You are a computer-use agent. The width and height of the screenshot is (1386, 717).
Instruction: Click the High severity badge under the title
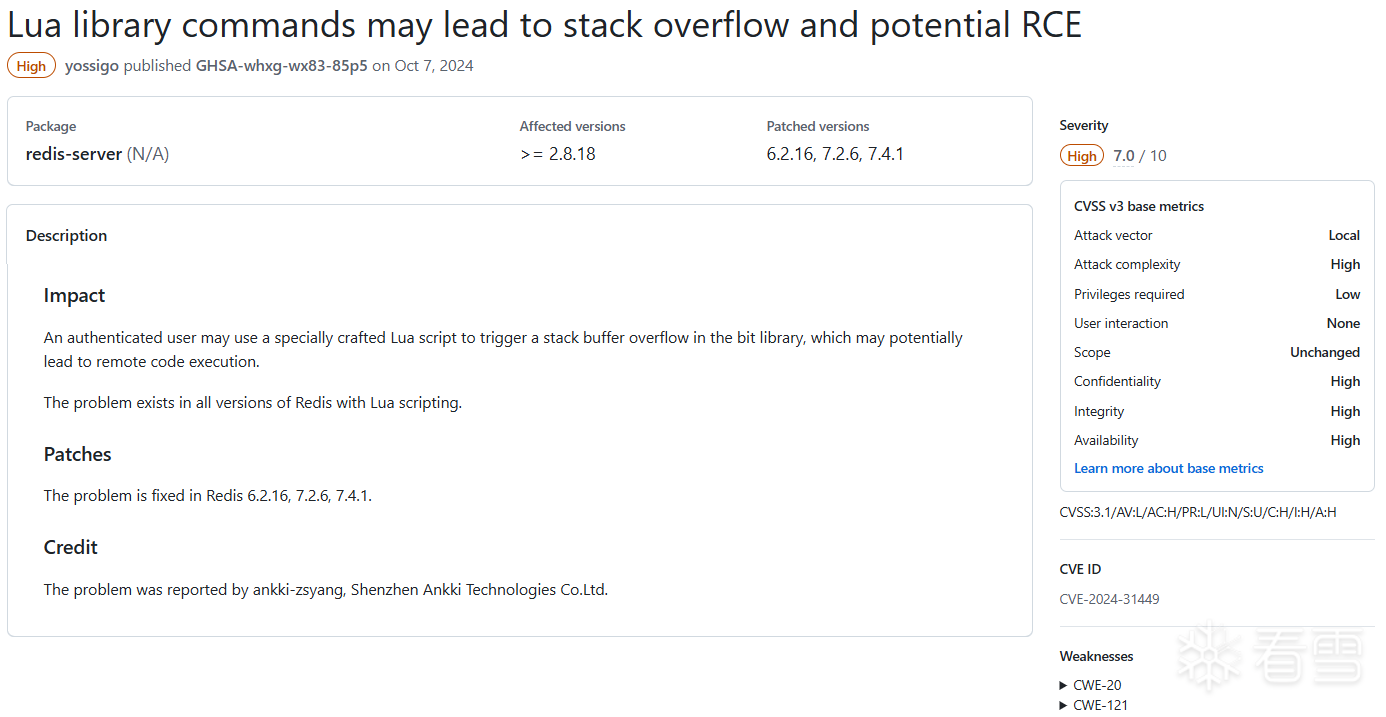click(x=31, y=66)
